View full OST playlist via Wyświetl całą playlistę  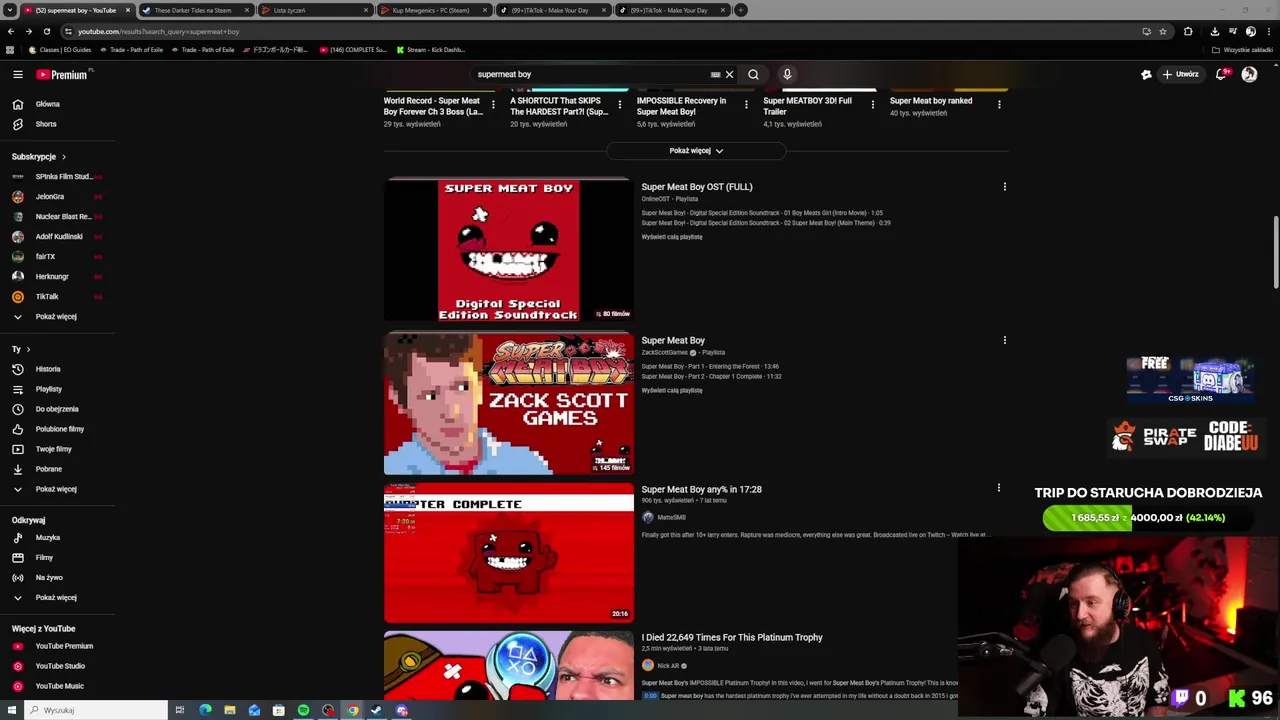(x=672, y=237)
